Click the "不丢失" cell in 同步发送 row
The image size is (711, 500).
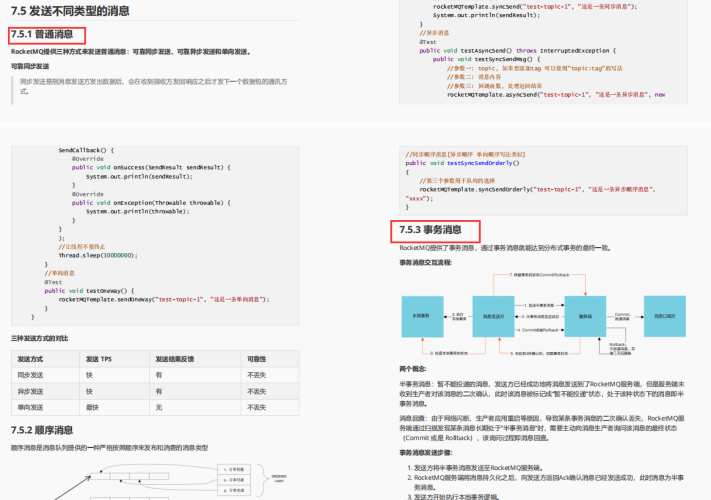tap(257, 375)
